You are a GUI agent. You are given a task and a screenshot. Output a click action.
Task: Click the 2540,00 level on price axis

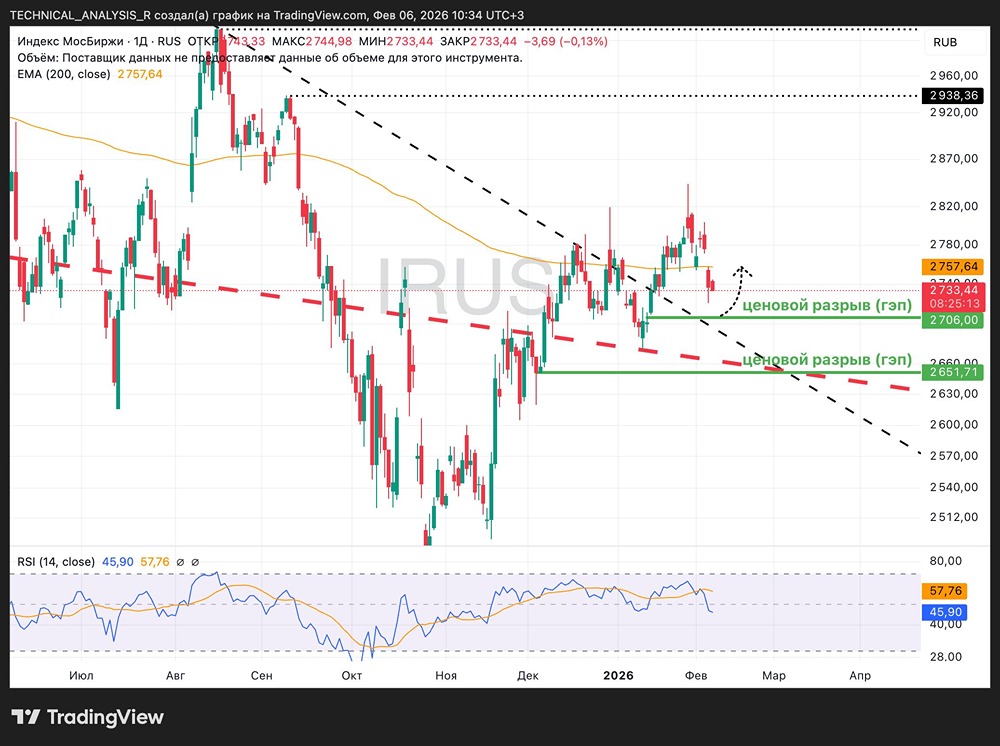pos(953,487)
